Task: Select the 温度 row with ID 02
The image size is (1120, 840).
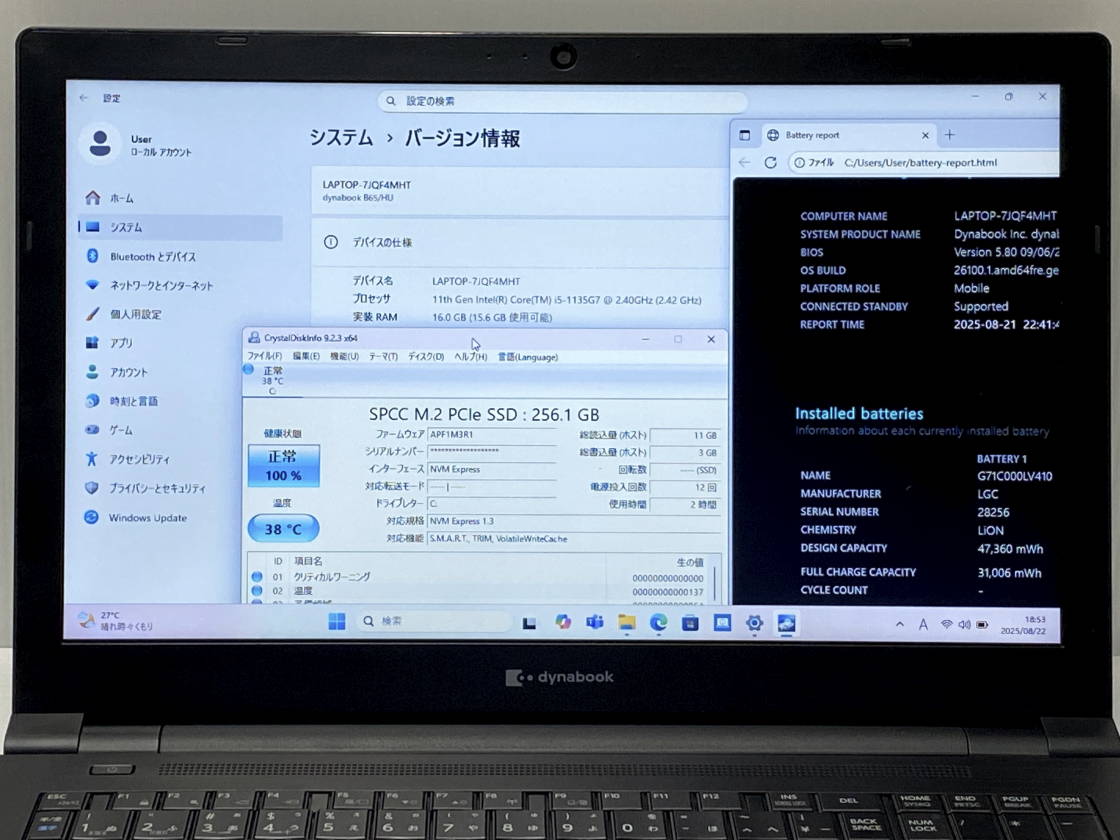Action: (x=478, y=591)
